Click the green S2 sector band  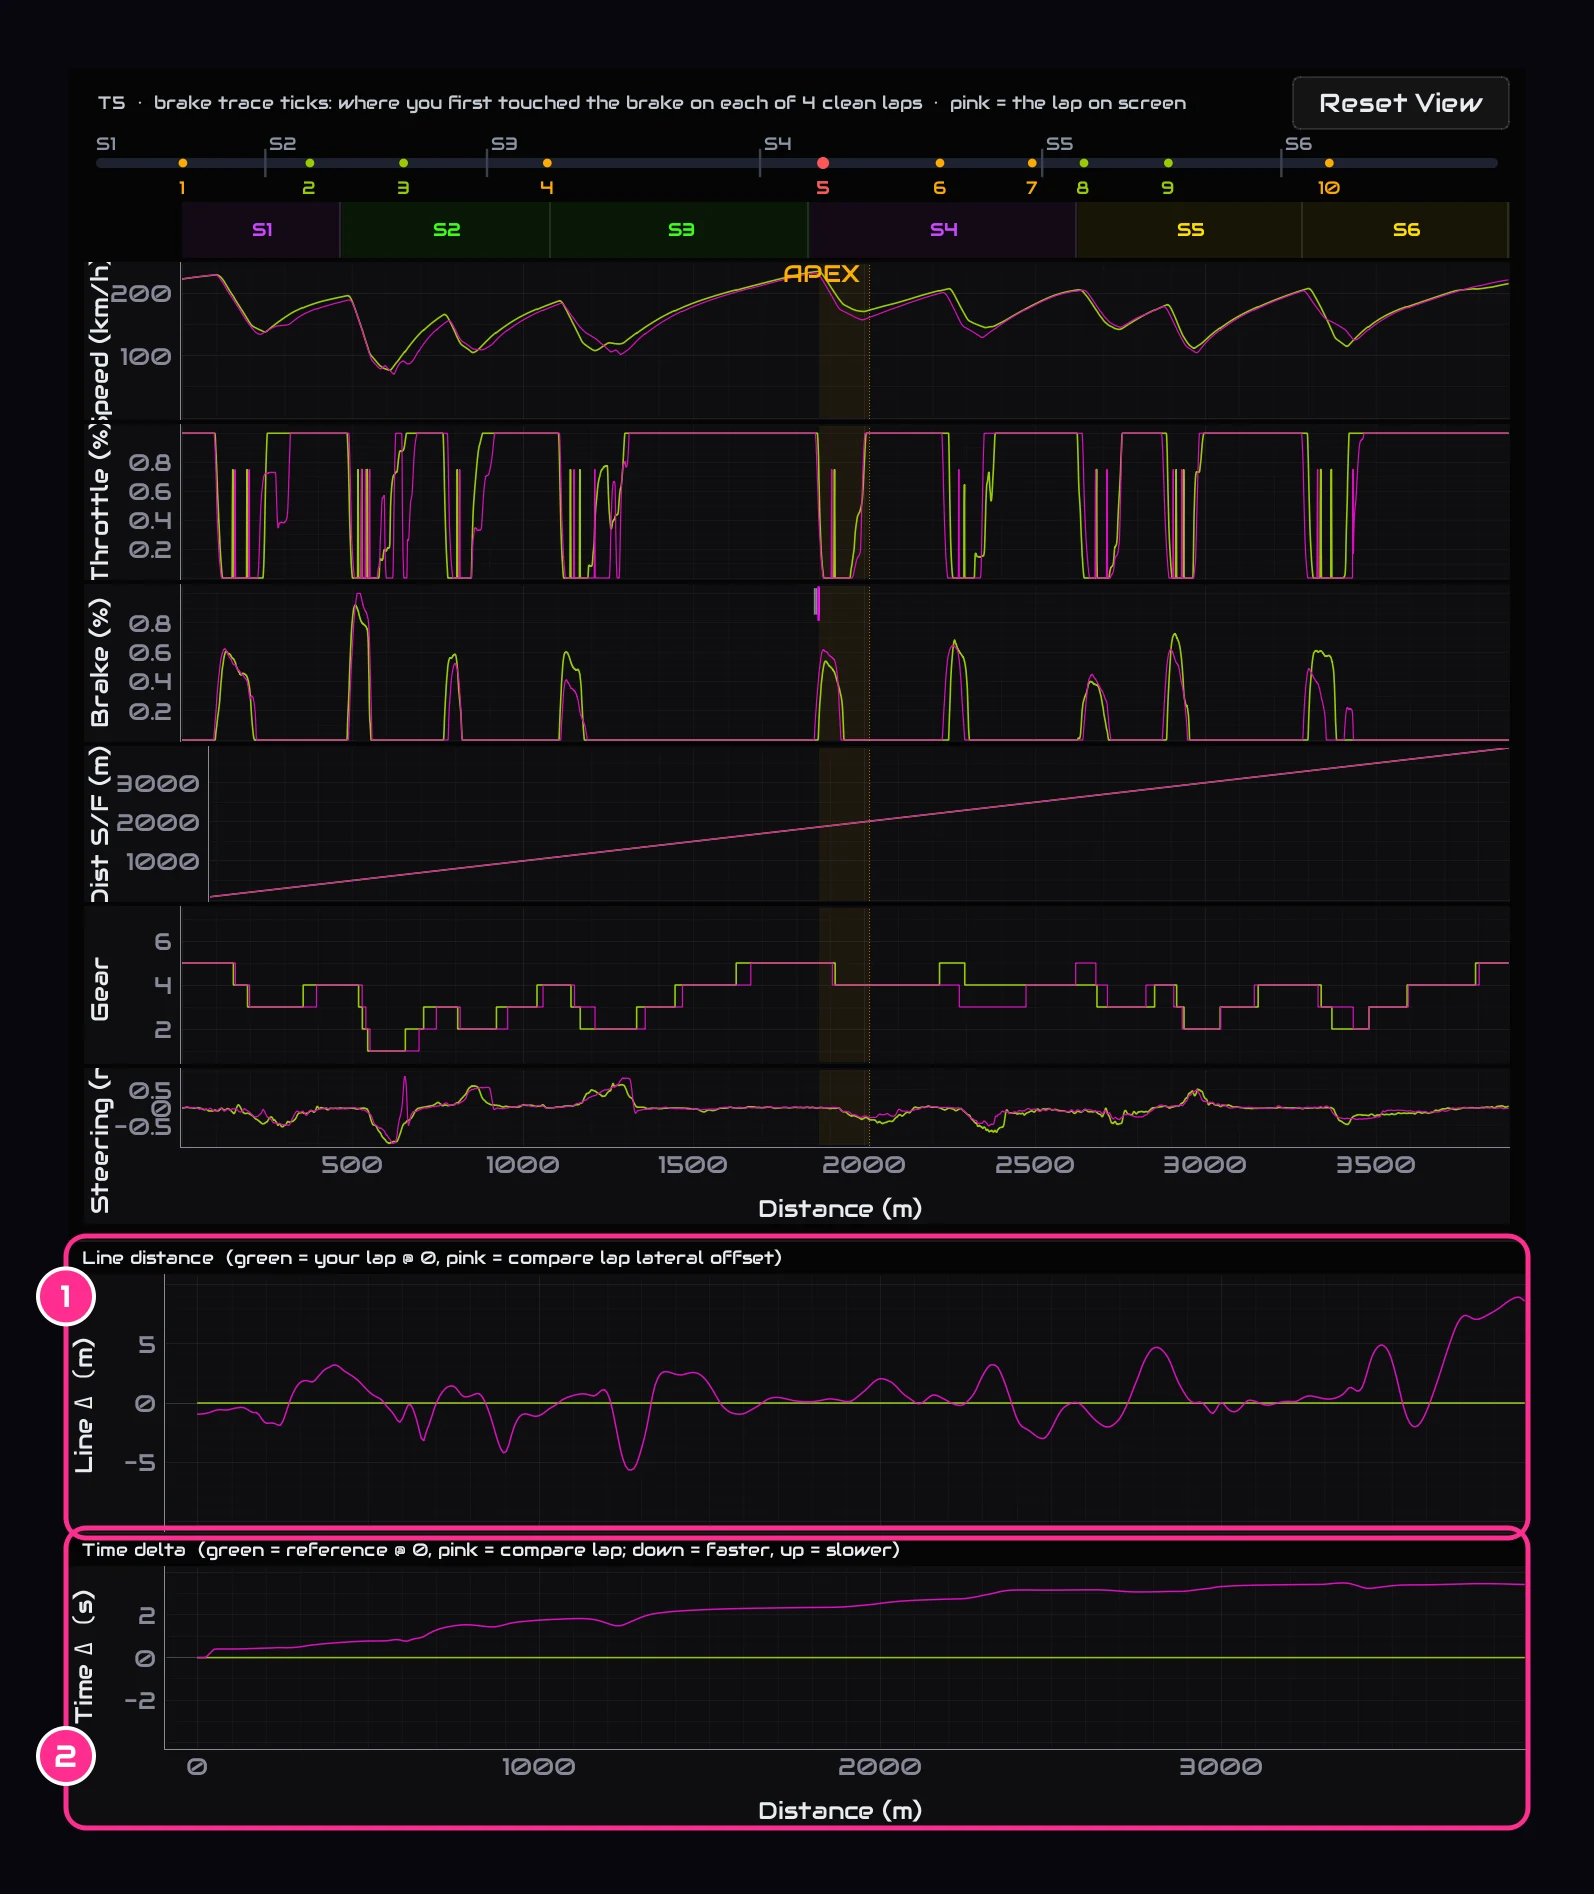click(x=446, y=230)
